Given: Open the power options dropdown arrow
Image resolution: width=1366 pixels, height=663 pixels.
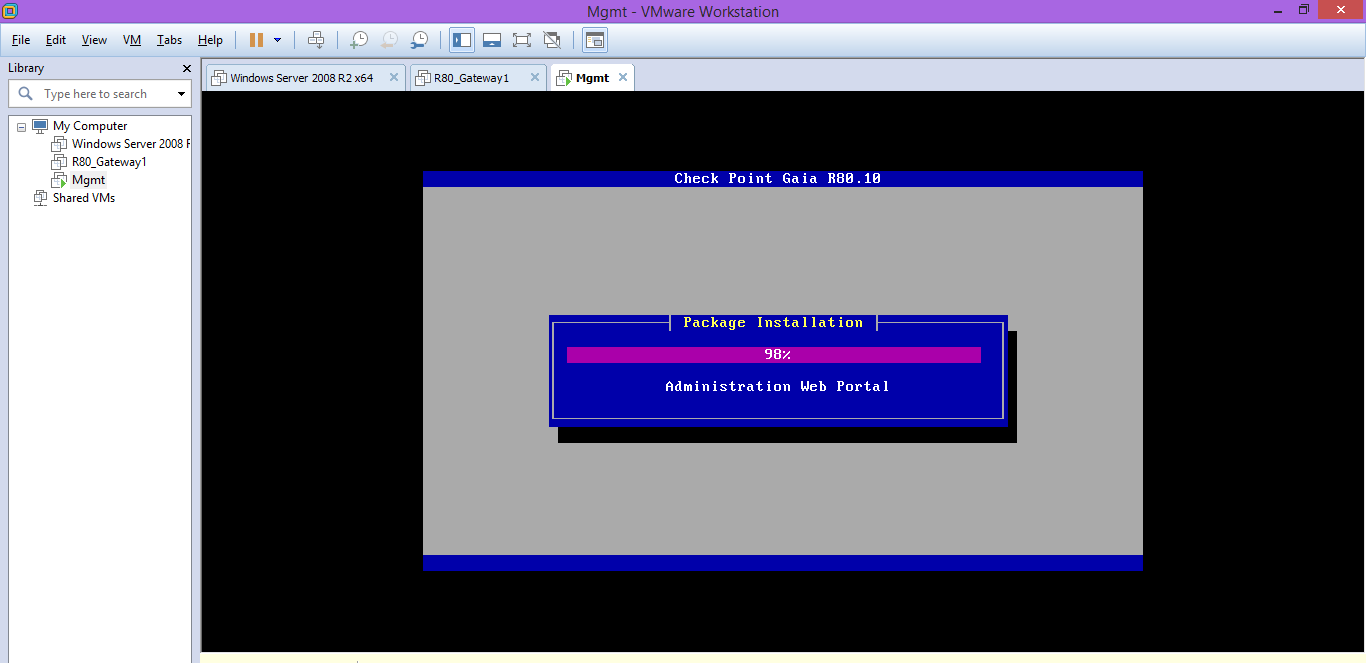Looking at the screenshot, I should click(x=277, y=40).
